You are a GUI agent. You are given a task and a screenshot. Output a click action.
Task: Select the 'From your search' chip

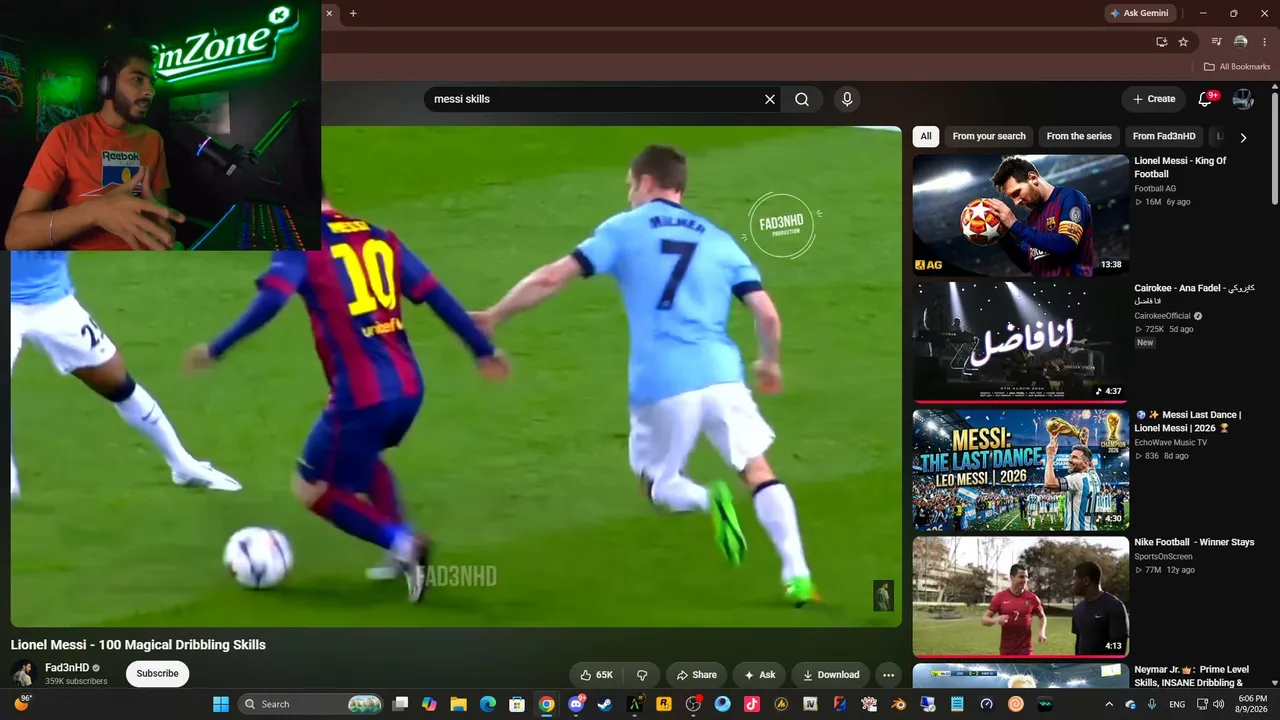coord(989,136)
